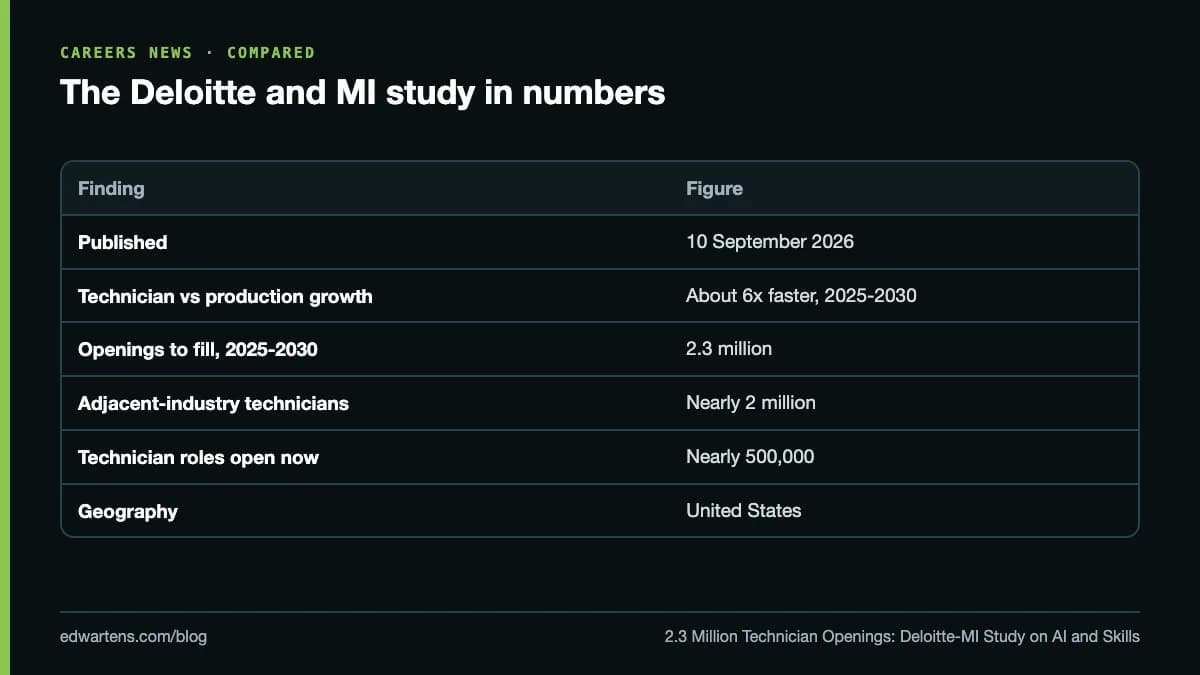
Task: Click the '10 September 2026' cell
Action: point(770,242)
